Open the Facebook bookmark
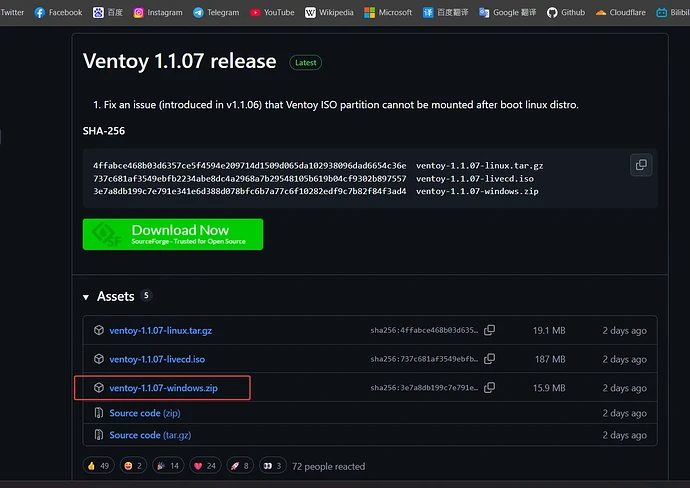690x488 pixels. (58, 13)
